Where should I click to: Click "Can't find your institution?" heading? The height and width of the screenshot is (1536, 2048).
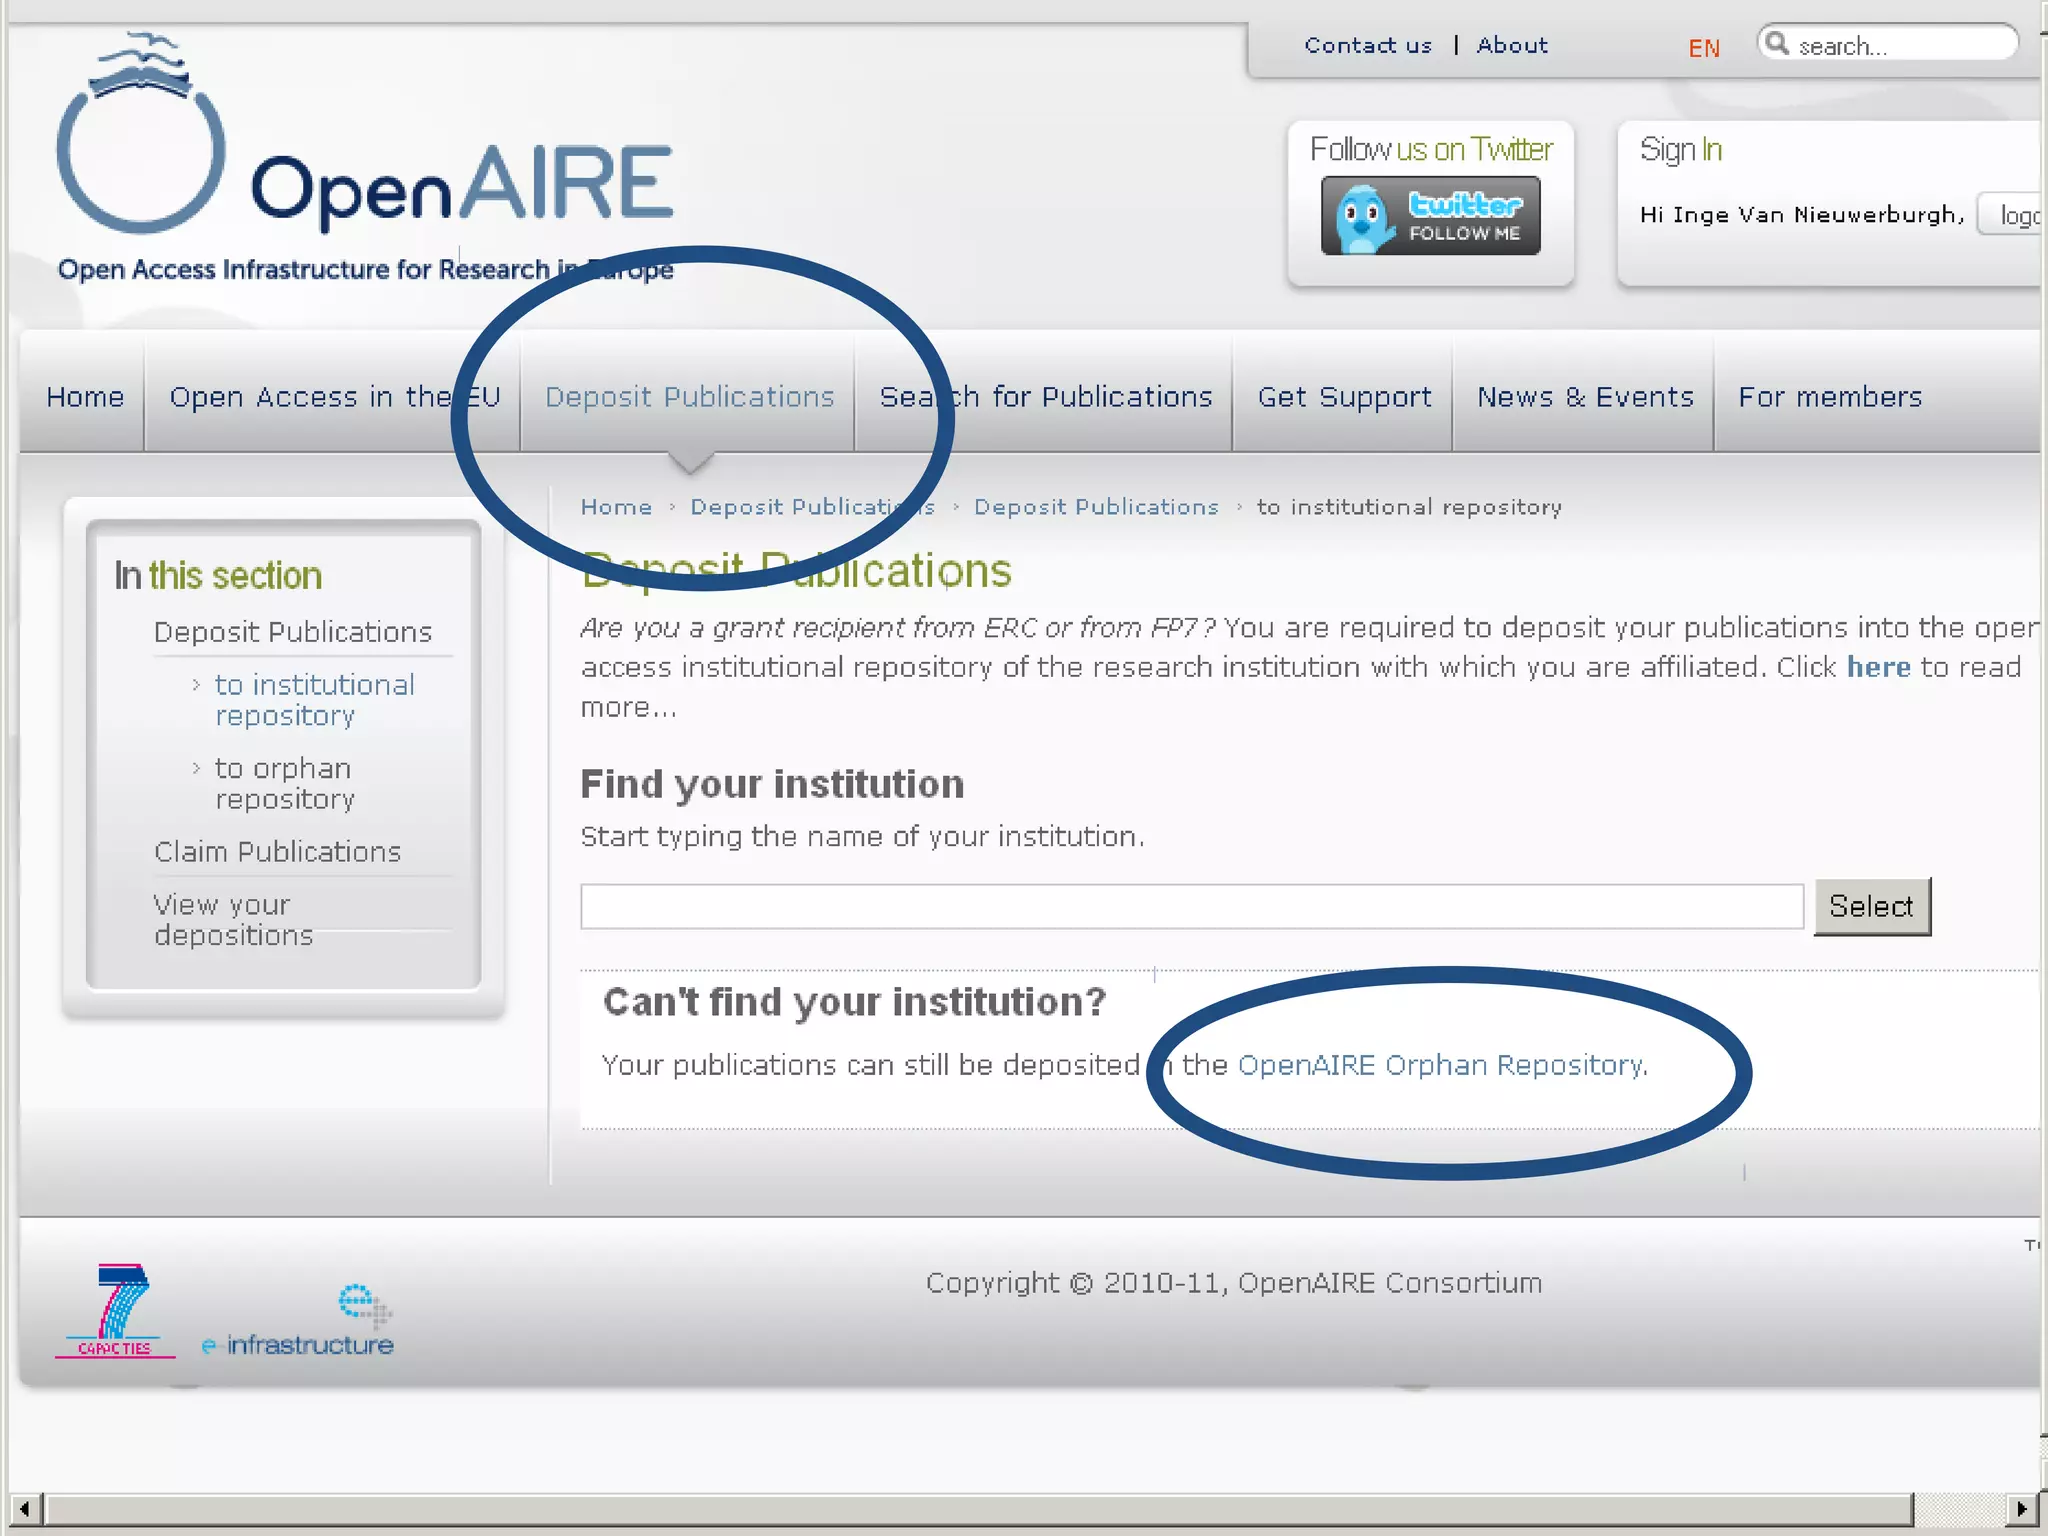click(x=855, y=1002)
